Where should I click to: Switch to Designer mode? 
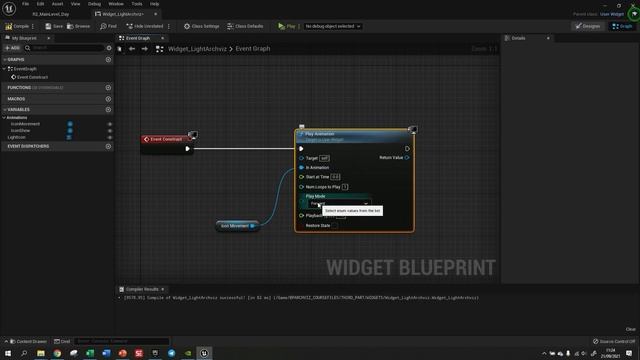pos(588,26)
